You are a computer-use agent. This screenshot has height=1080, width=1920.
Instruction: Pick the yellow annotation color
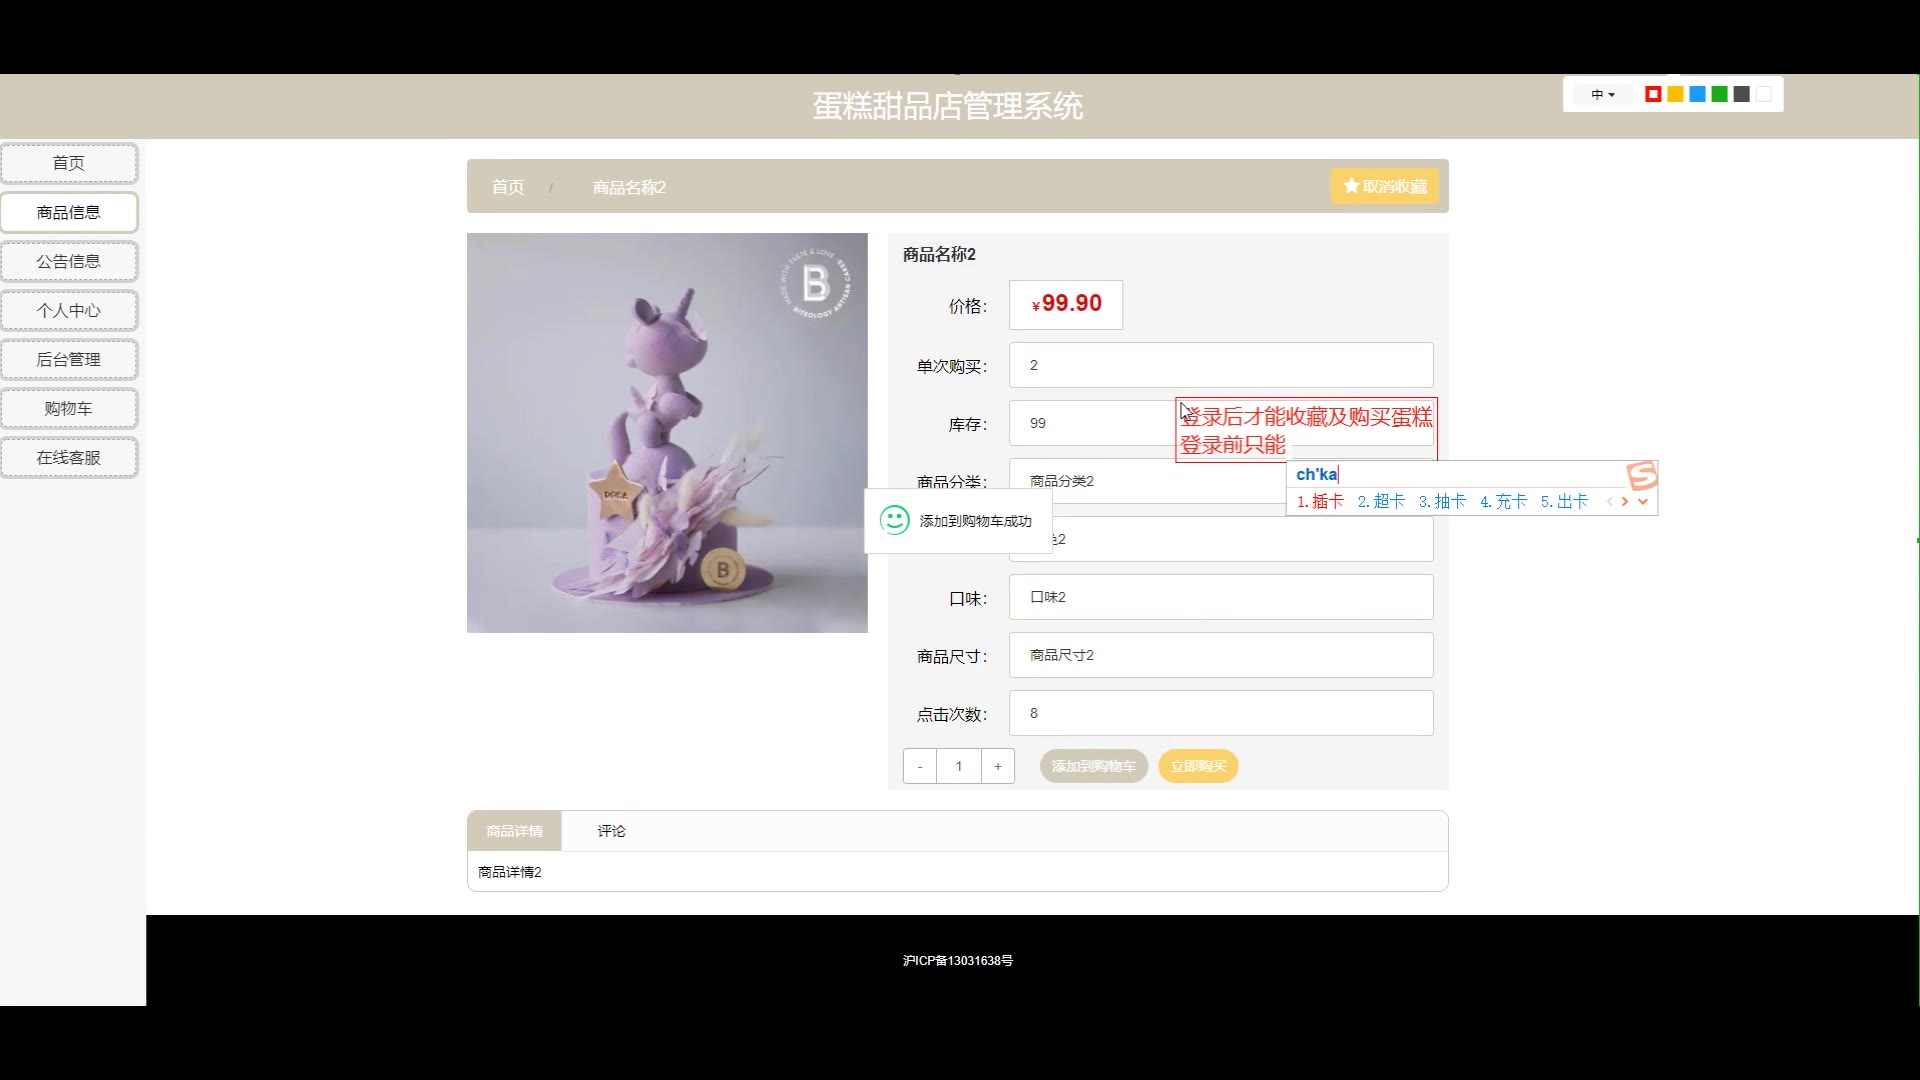tap(1675, 95)
